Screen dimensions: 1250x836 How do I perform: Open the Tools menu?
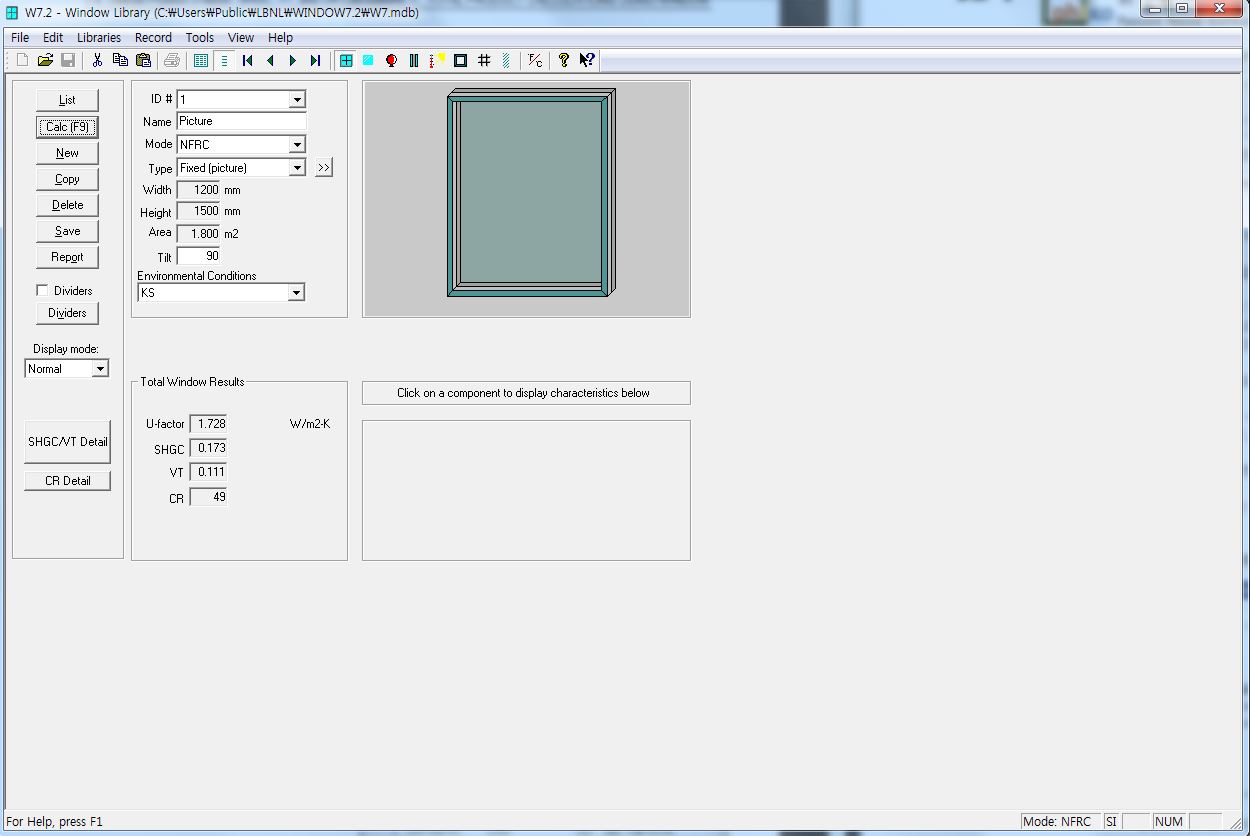[x=200, y=37]
